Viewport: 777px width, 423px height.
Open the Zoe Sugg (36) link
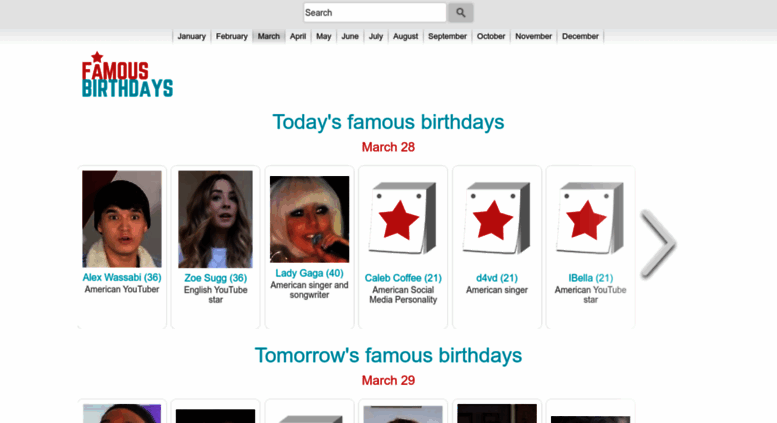(x=216, y=278)
